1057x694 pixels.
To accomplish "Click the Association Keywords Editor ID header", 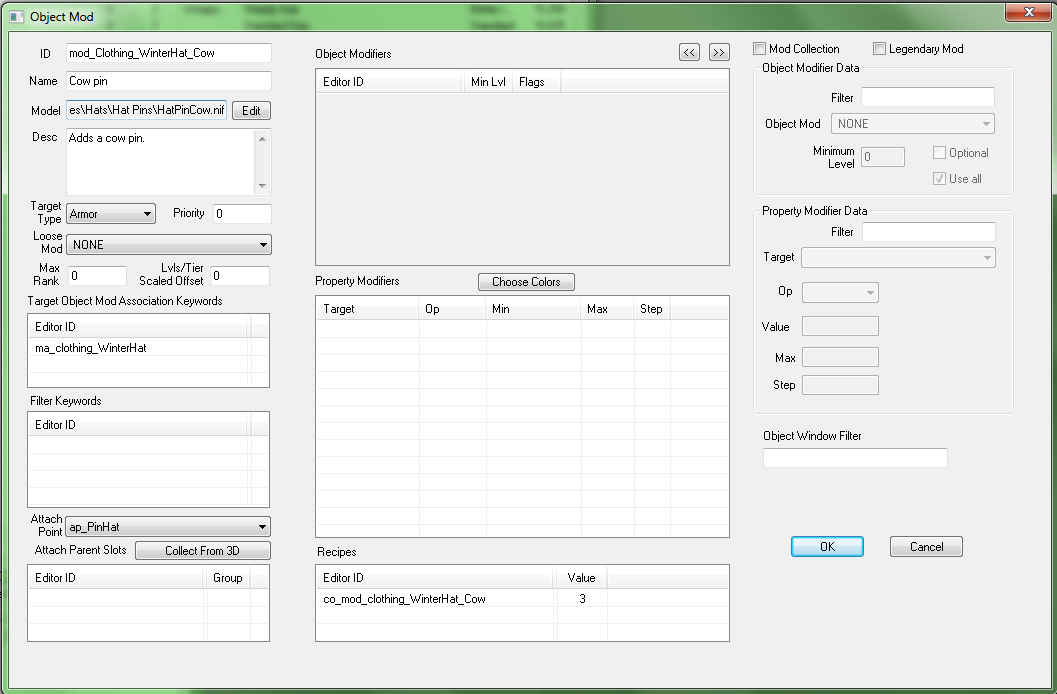I will [139, 326].
